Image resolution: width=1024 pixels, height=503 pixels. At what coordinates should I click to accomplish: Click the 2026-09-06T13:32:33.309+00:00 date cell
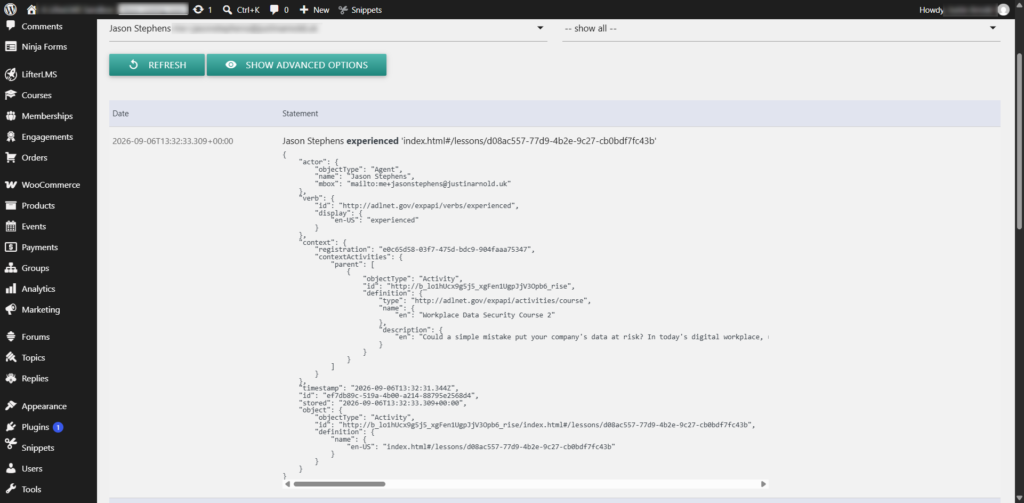pyautogui.click(x=172, y=141)
